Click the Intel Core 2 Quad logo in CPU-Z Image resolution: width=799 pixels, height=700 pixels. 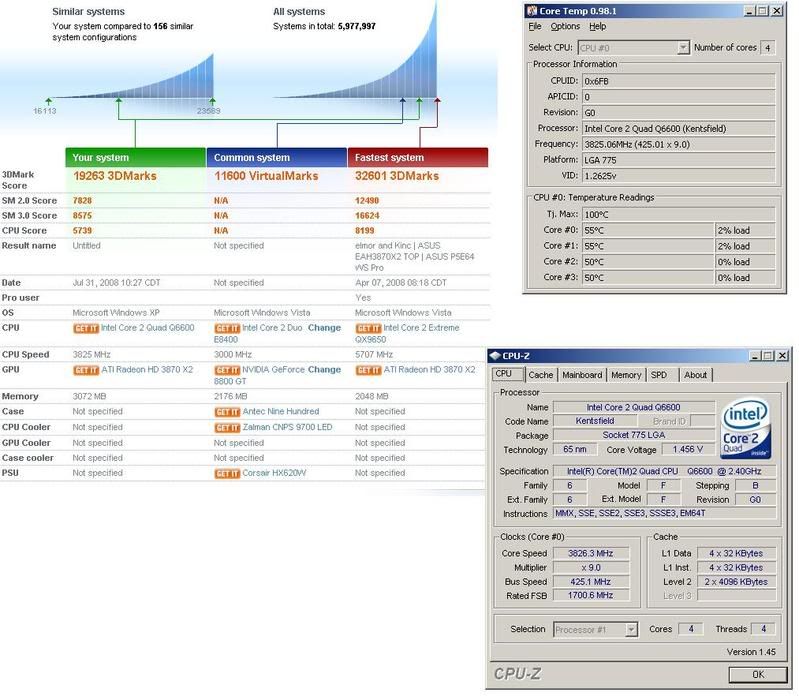748,431
